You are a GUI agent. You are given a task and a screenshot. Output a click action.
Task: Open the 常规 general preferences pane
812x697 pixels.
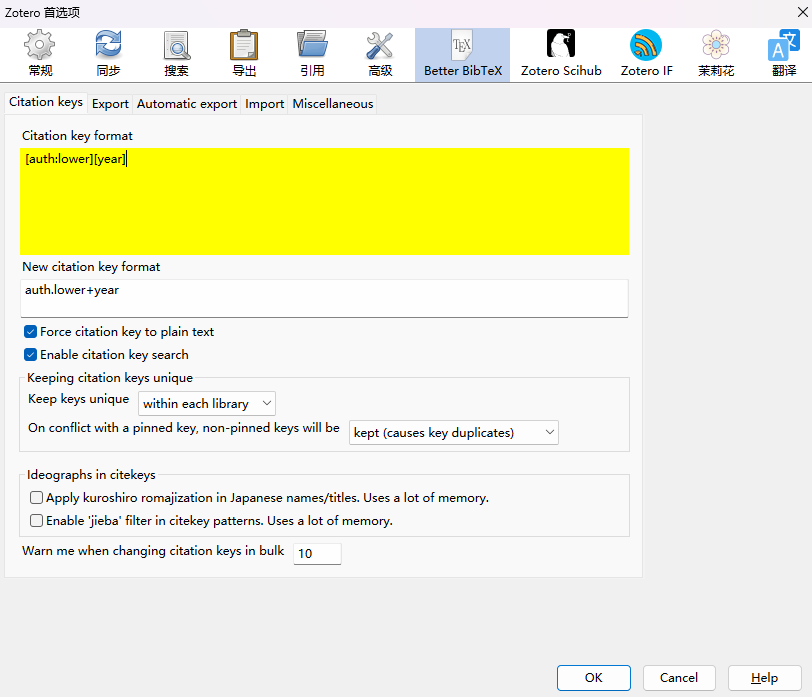(x=40, y=54)
